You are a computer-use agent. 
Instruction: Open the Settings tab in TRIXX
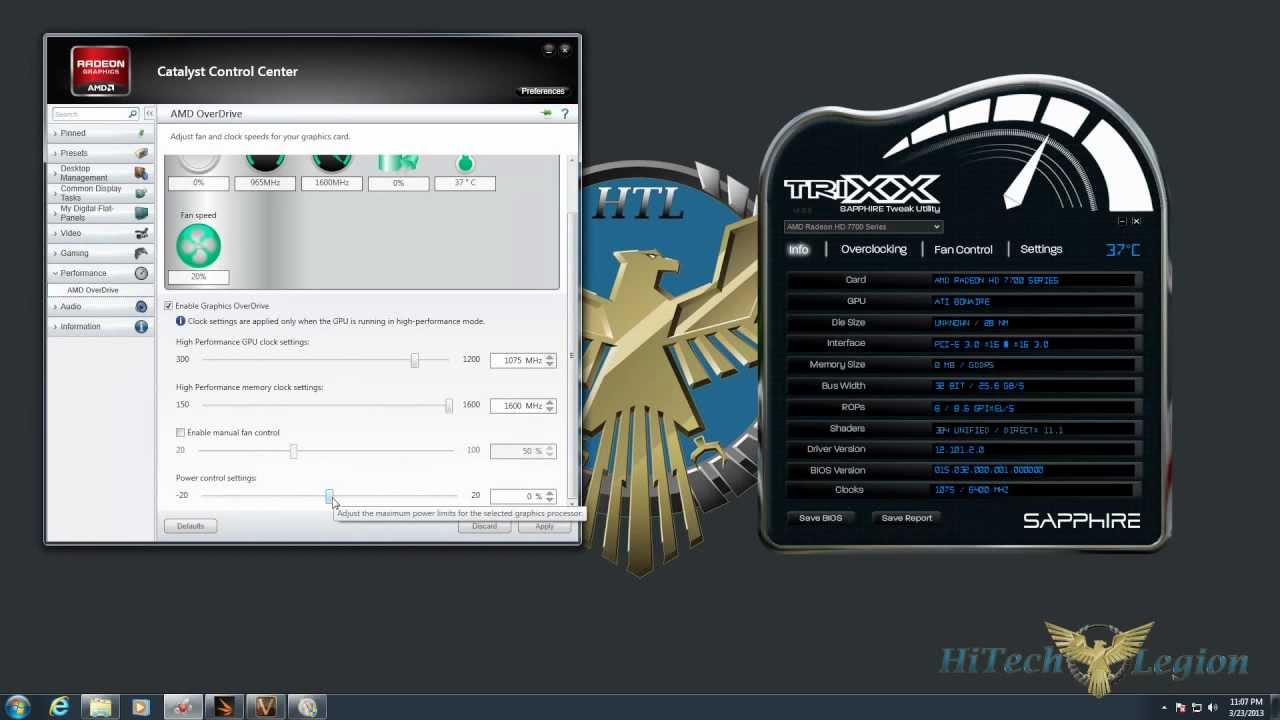1041,249
